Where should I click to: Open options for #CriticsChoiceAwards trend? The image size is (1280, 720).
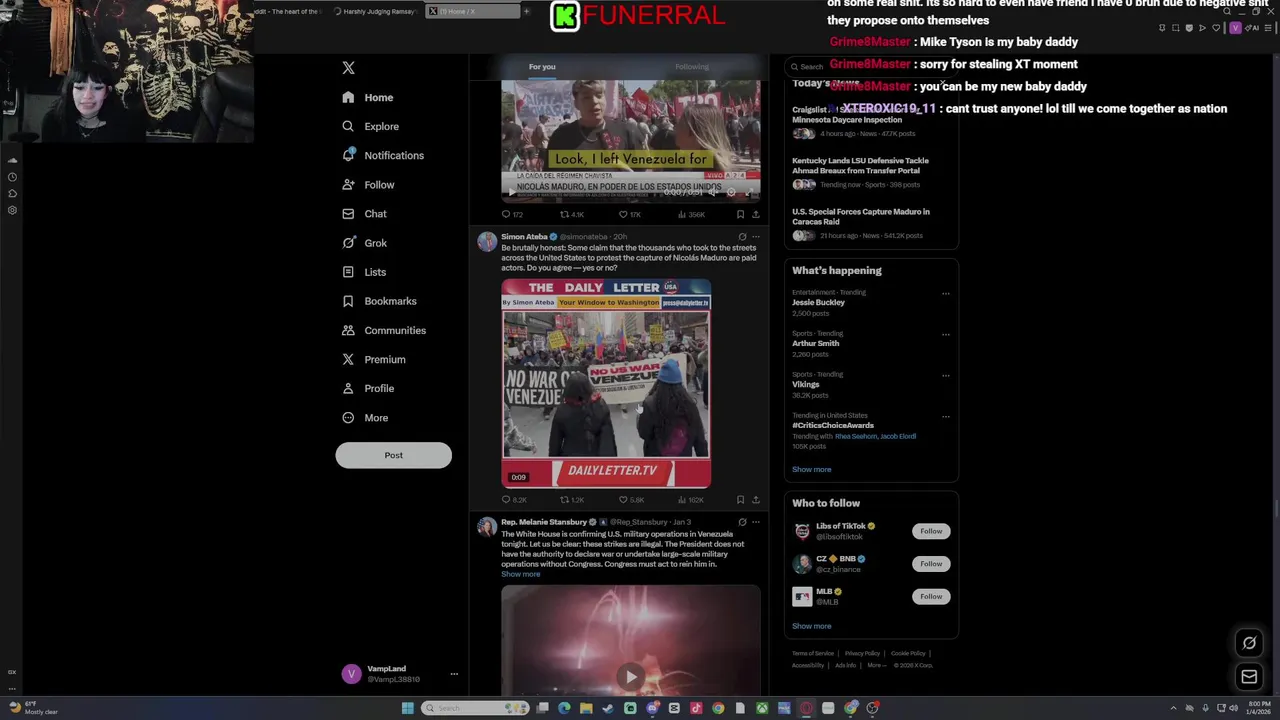pos(945,417)
